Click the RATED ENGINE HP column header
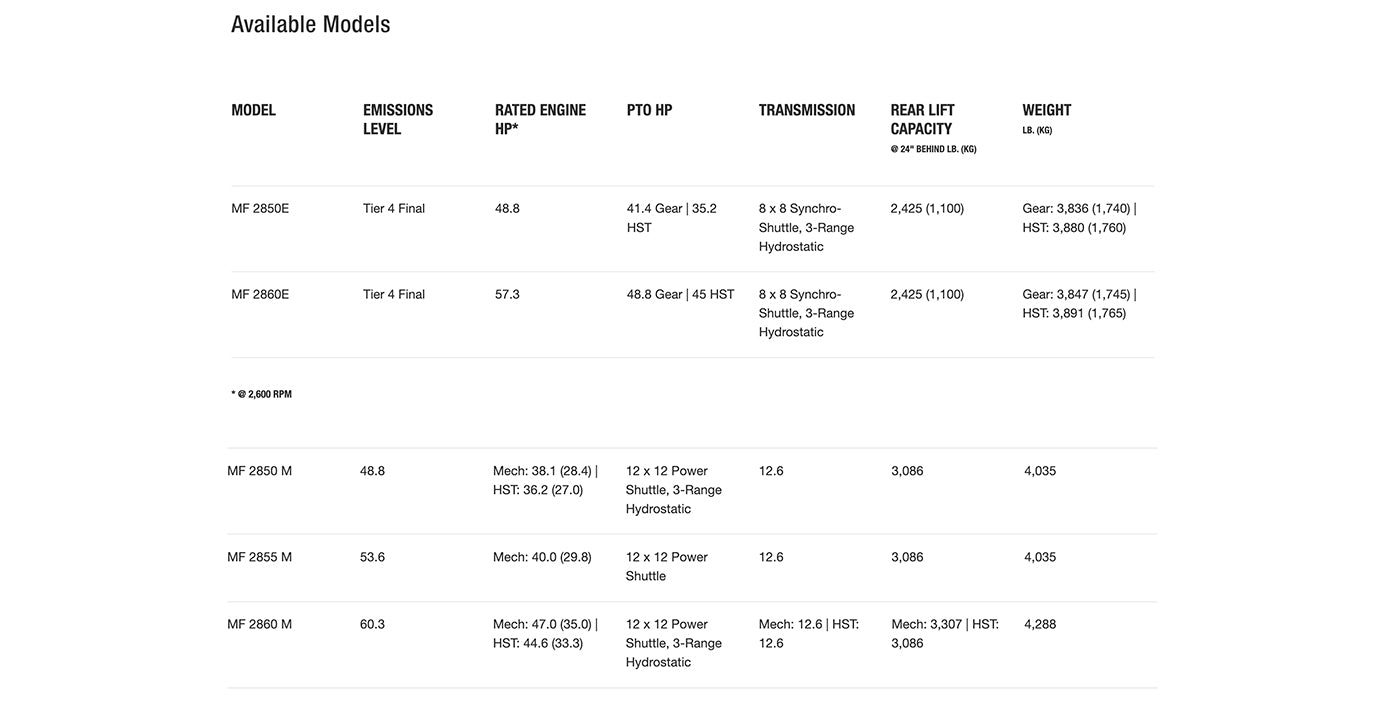The height and width of the screenshot is (702, 1400). 540,119
